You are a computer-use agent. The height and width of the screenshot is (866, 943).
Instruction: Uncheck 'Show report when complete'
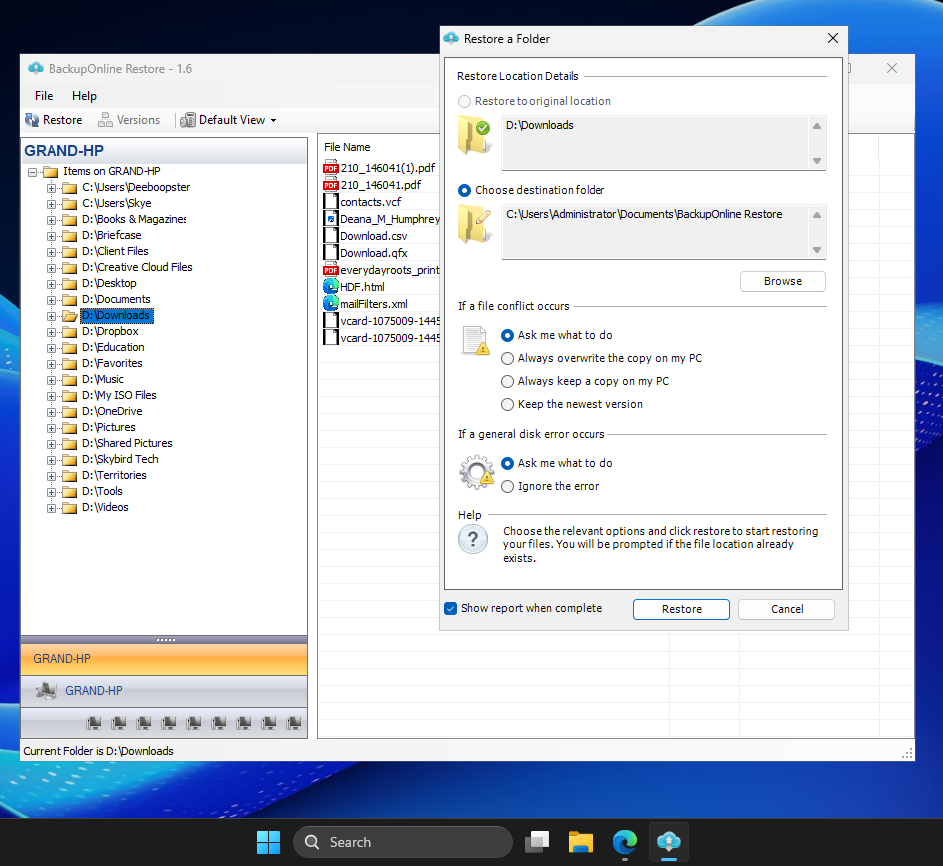click(451, 608)
